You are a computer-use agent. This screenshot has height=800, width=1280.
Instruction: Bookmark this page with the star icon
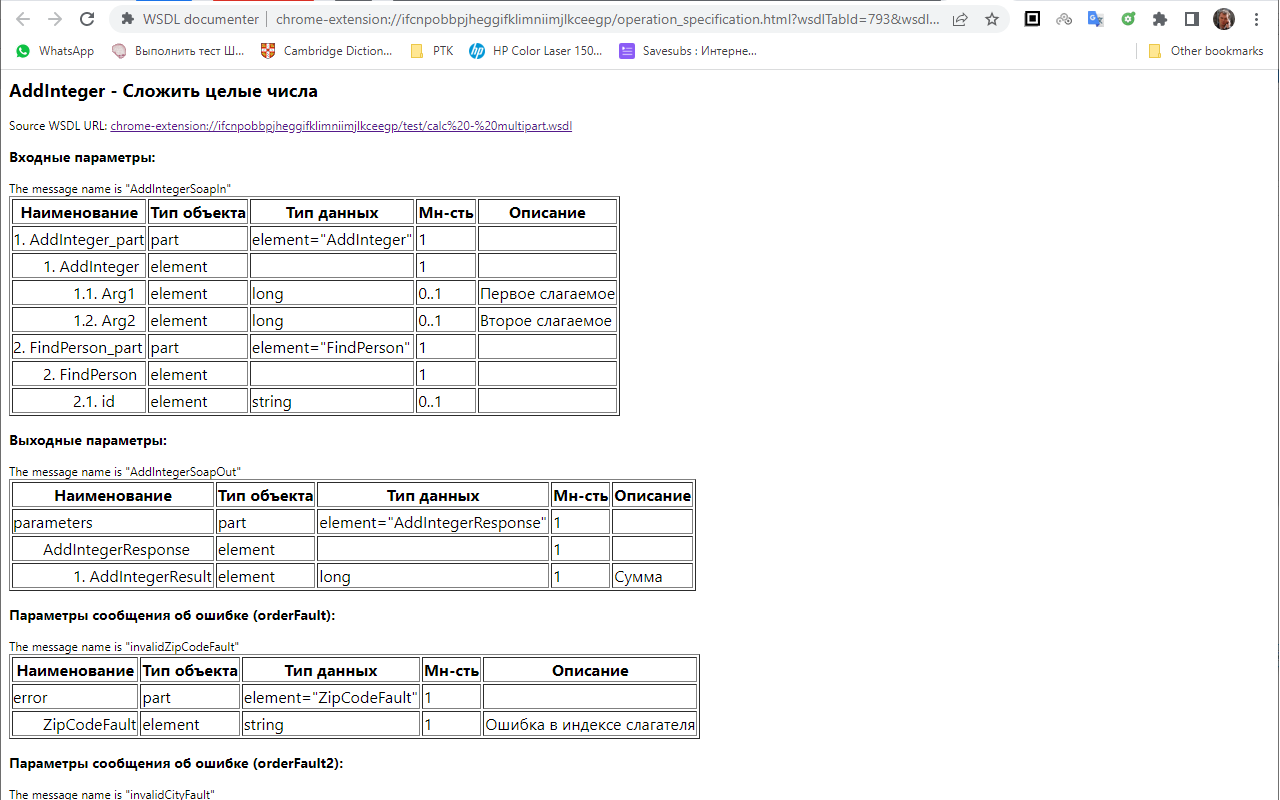pyautogui.click(x=992, y=19)
